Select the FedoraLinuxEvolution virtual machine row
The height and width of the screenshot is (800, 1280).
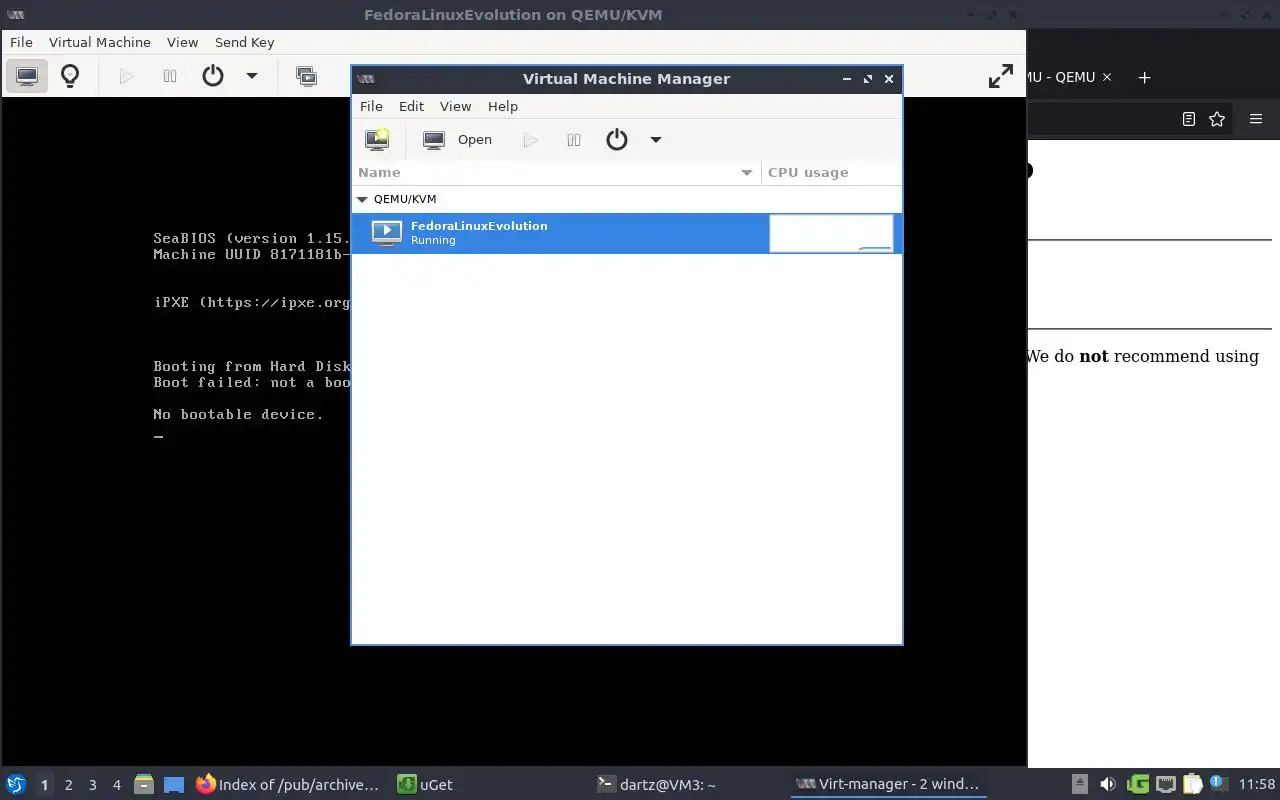coord(627,233)
